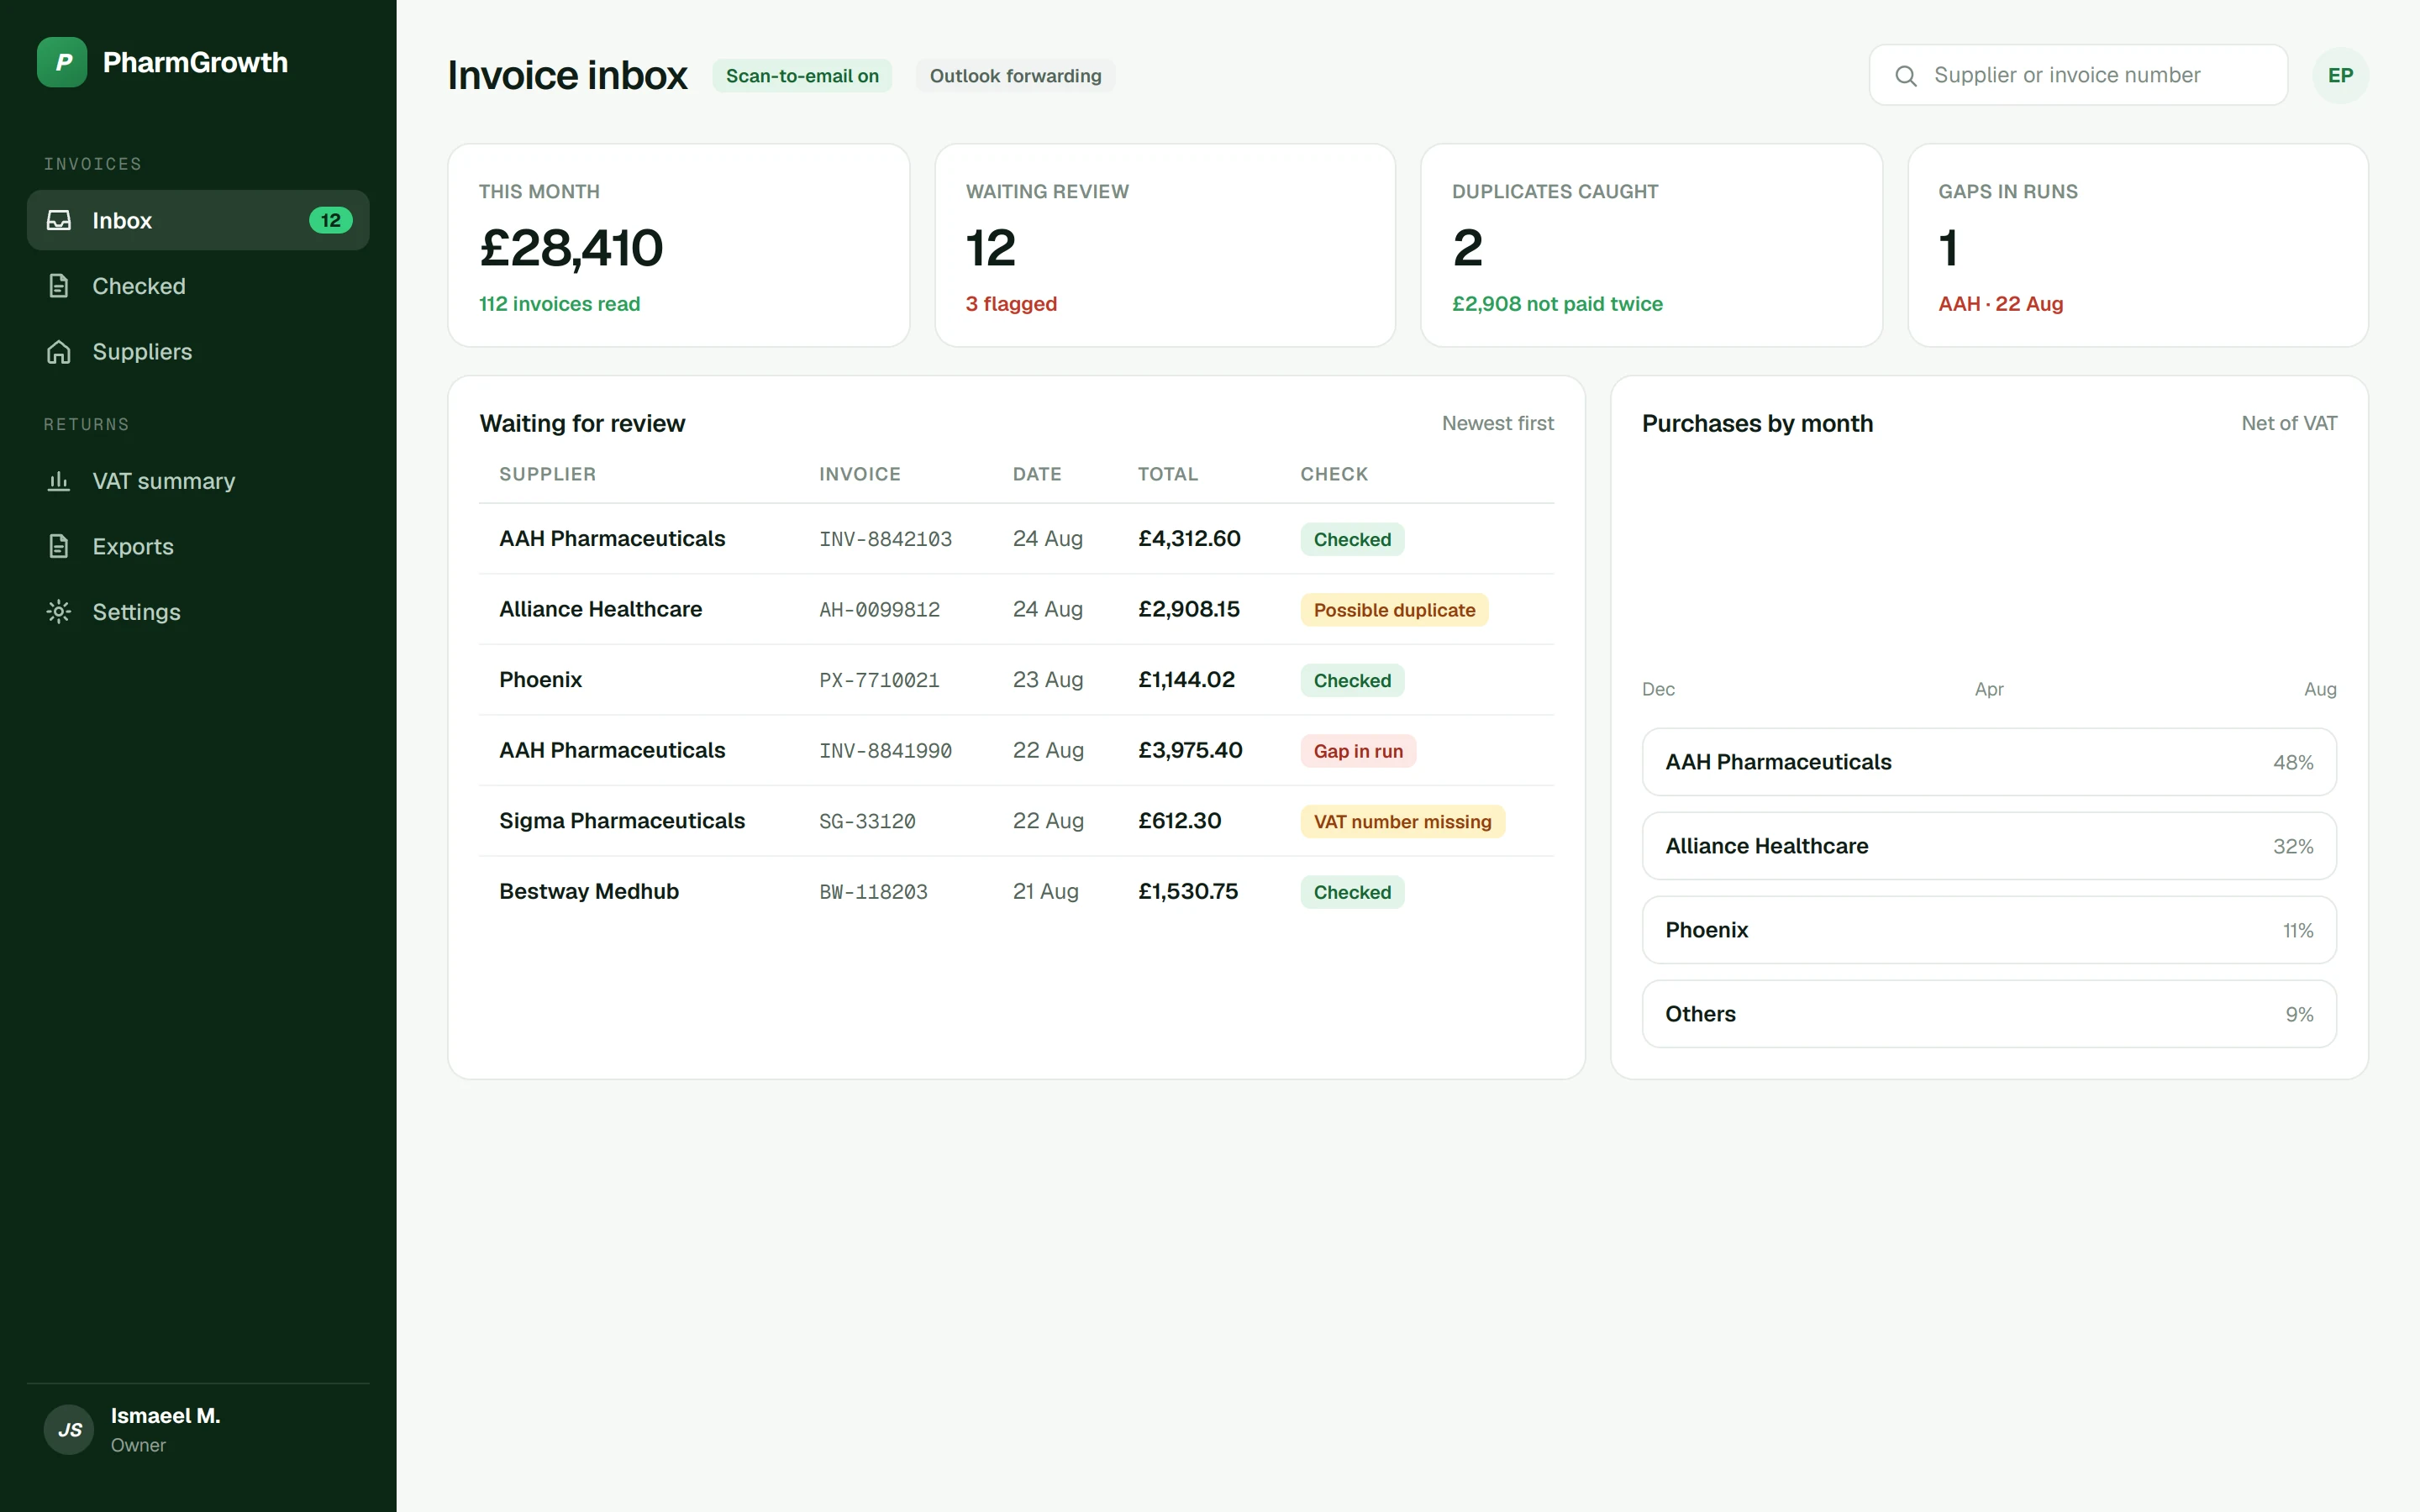The height and width of the screenshot is (1512, 2420).
Task: Click Checked badge on Bestway Medhub row
Action: (1352, 892)
